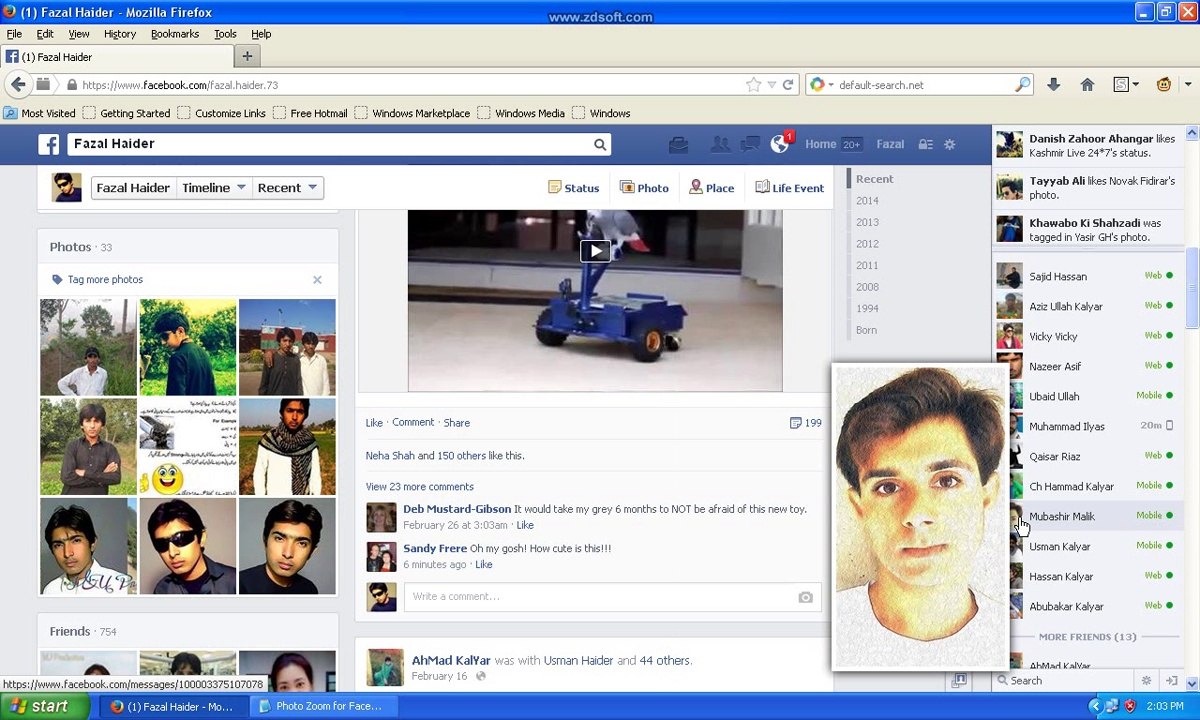
Task: Open Firefox downloads arrow icon
Action: coord(1053,85)
